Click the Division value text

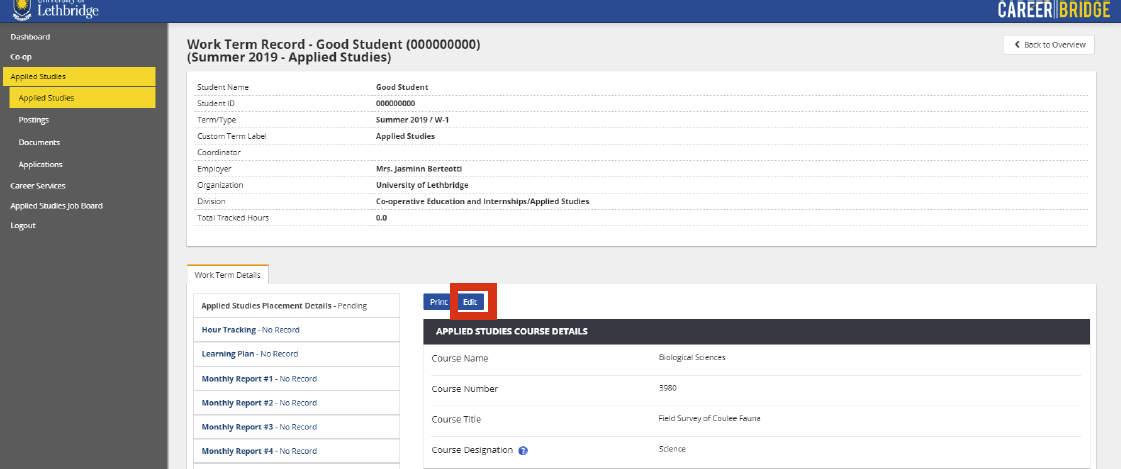click(483, 202)
